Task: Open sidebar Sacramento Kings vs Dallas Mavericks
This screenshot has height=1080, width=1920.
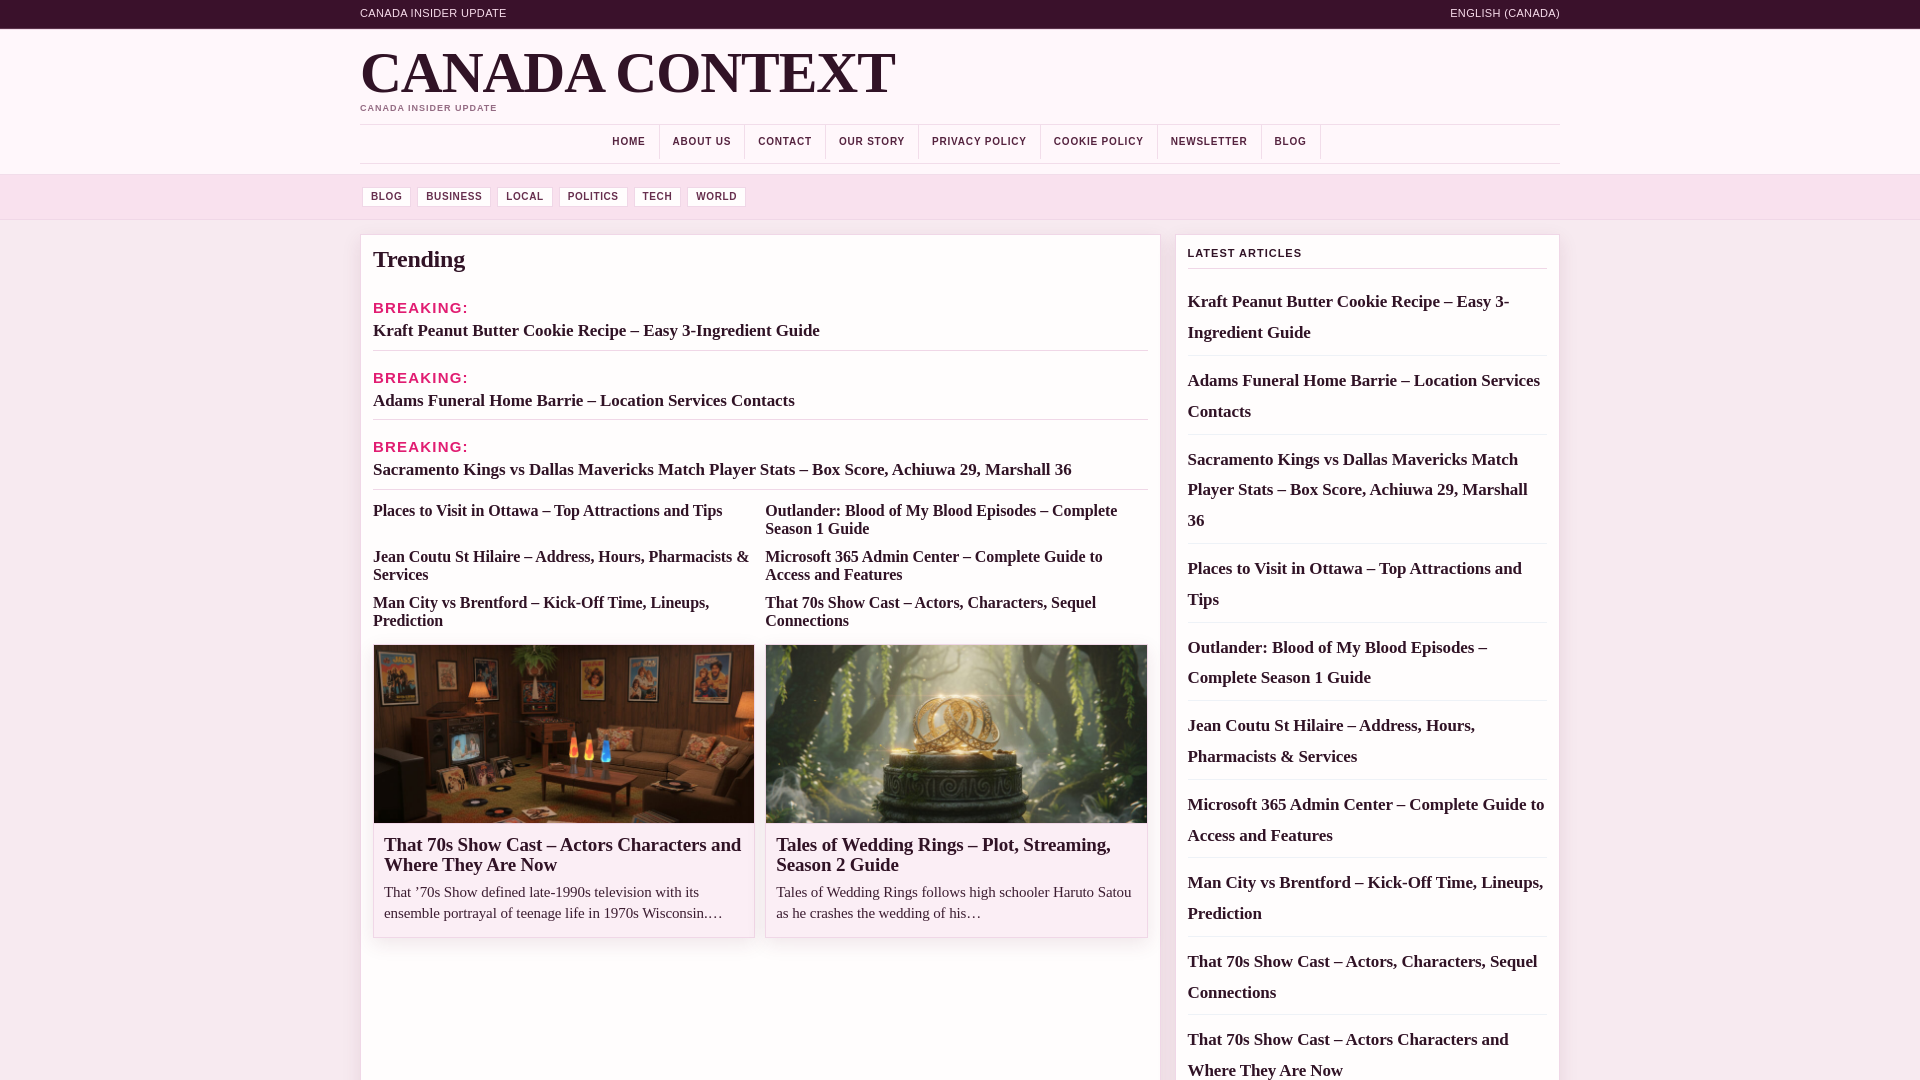Action: 1357,490
